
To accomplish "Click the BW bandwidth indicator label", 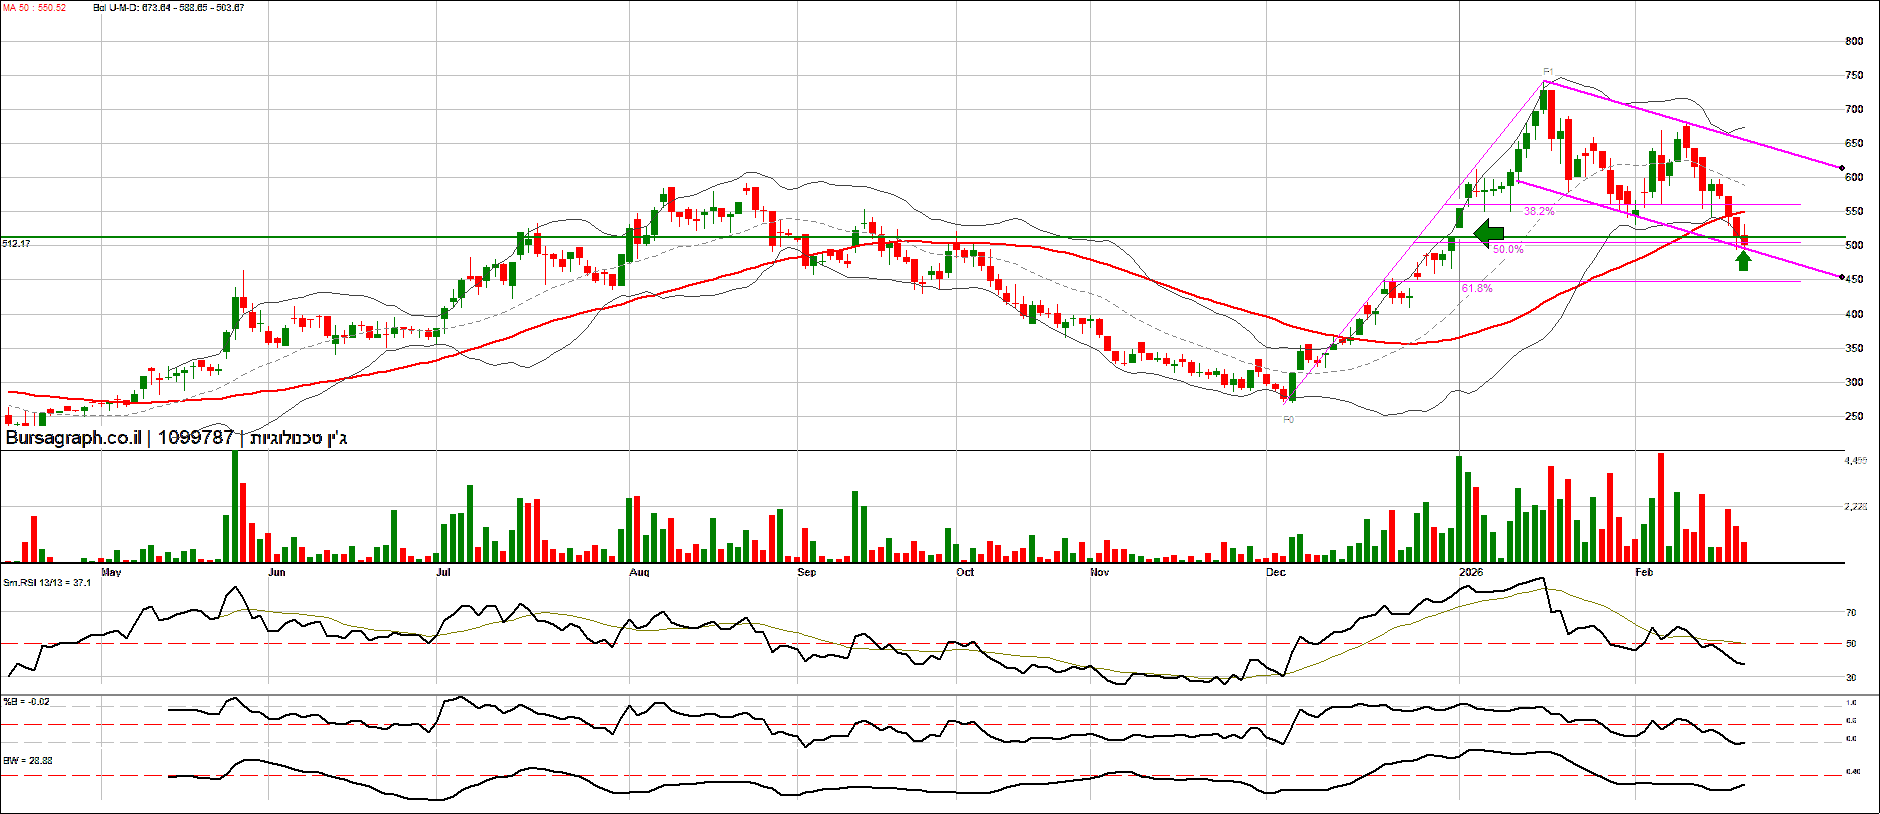I will coord(27,761).
